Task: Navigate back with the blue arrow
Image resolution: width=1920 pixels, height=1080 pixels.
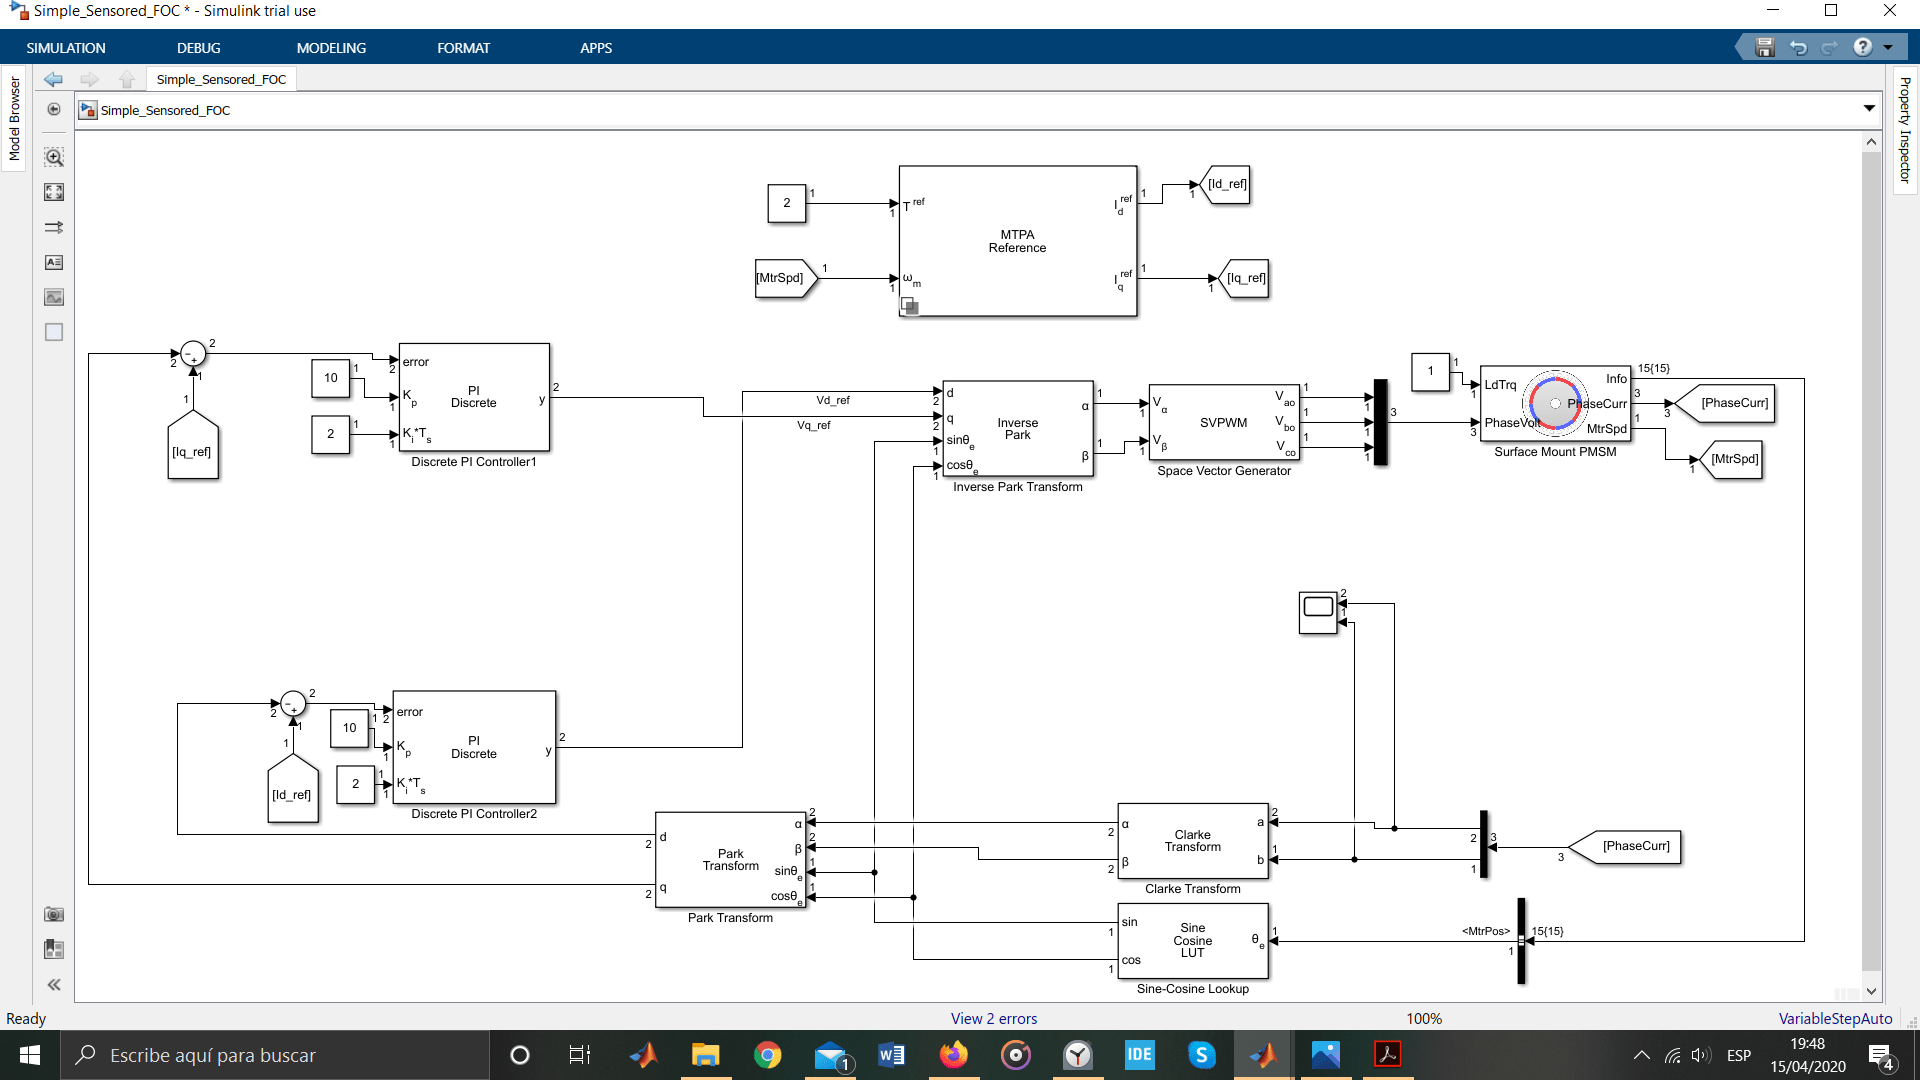Action: point(53,79)
